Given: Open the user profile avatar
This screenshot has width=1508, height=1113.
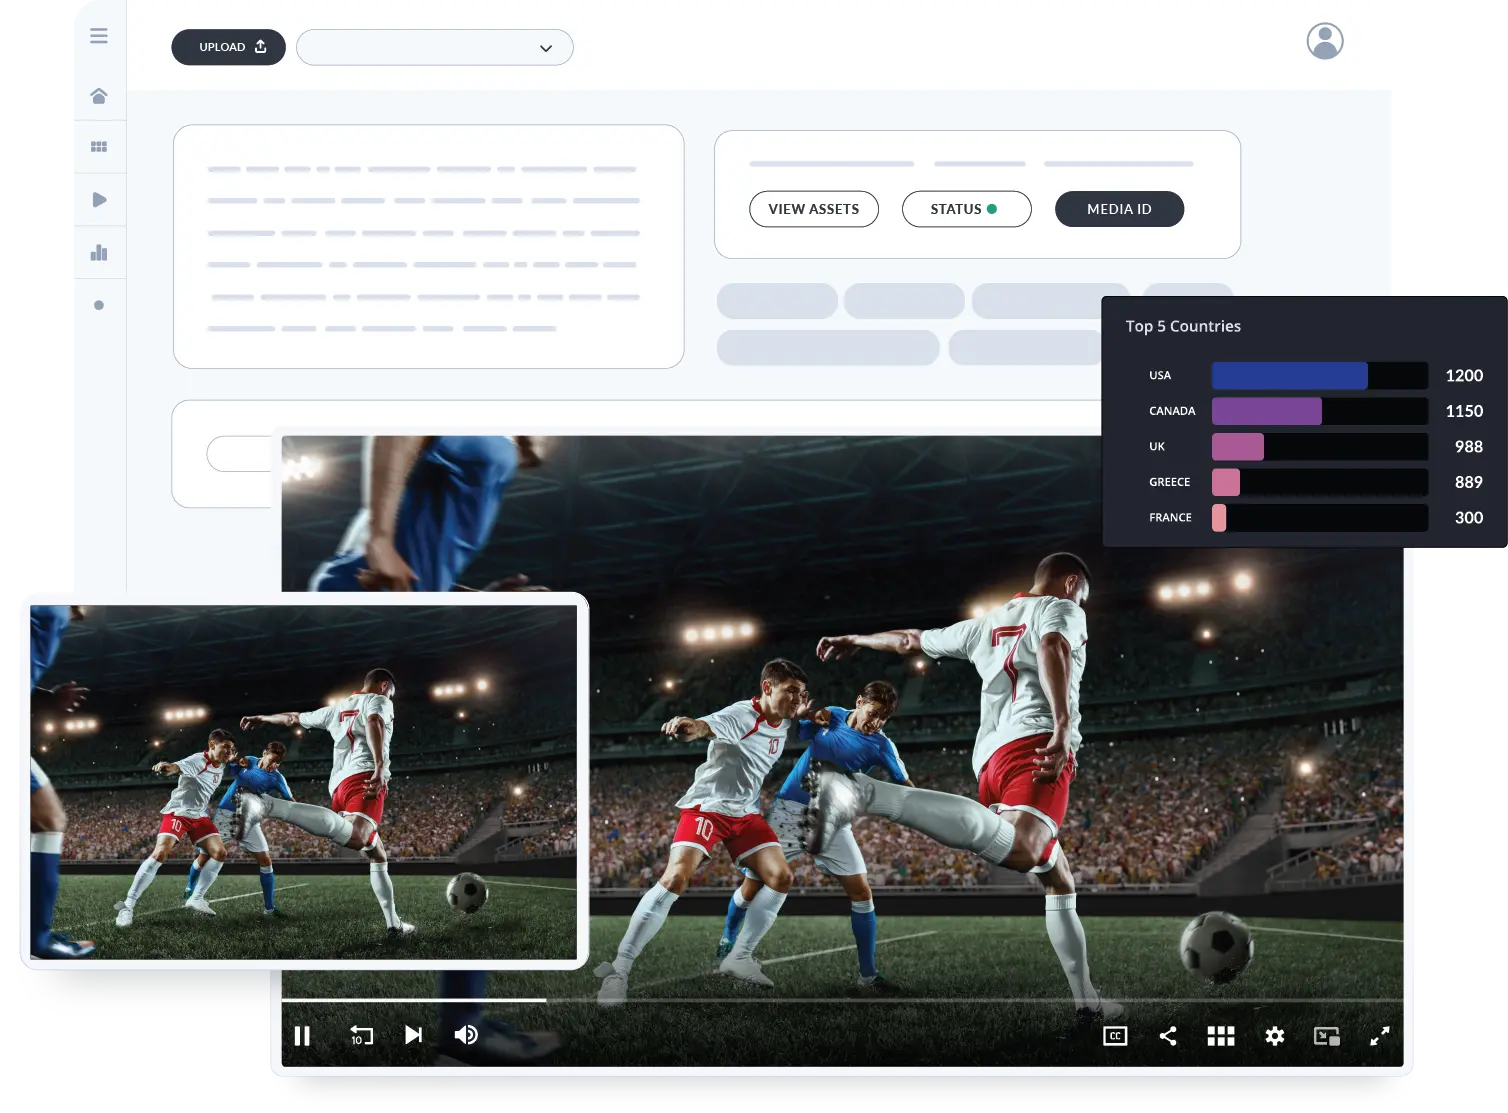Looking at the screenshot, I should click(1325, 41).
